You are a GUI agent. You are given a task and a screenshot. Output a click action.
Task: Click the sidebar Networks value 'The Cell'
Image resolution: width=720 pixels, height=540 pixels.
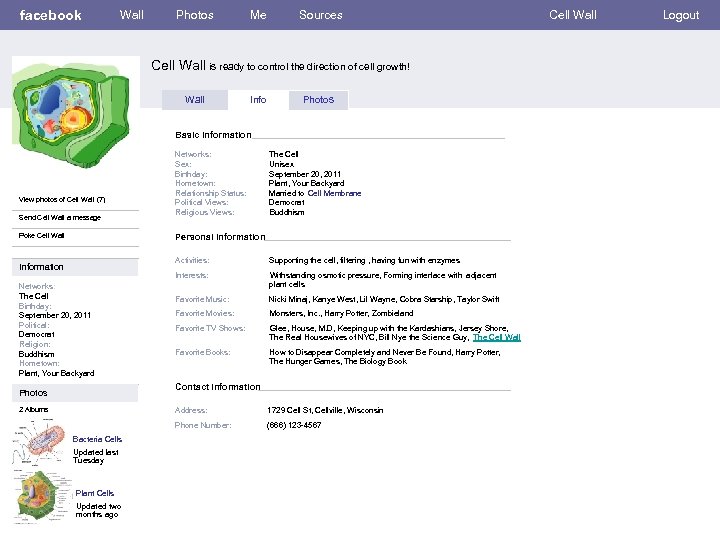[x=34, y=296]
